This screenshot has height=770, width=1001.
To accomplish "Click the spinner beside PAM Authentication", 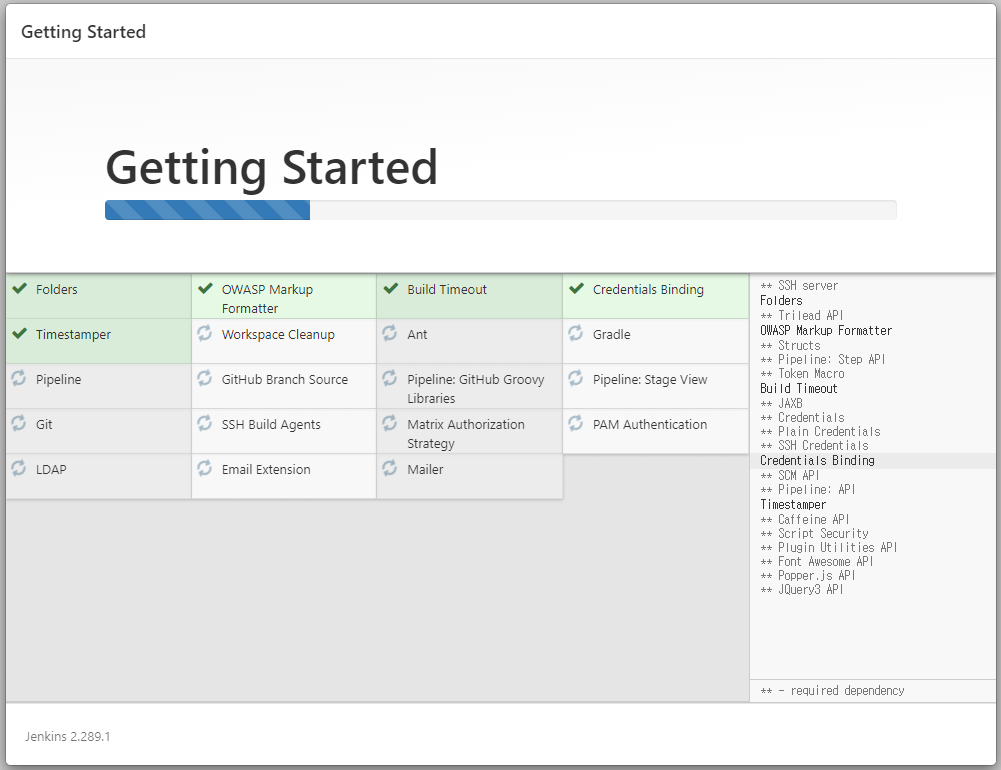I will click(575, 423).
